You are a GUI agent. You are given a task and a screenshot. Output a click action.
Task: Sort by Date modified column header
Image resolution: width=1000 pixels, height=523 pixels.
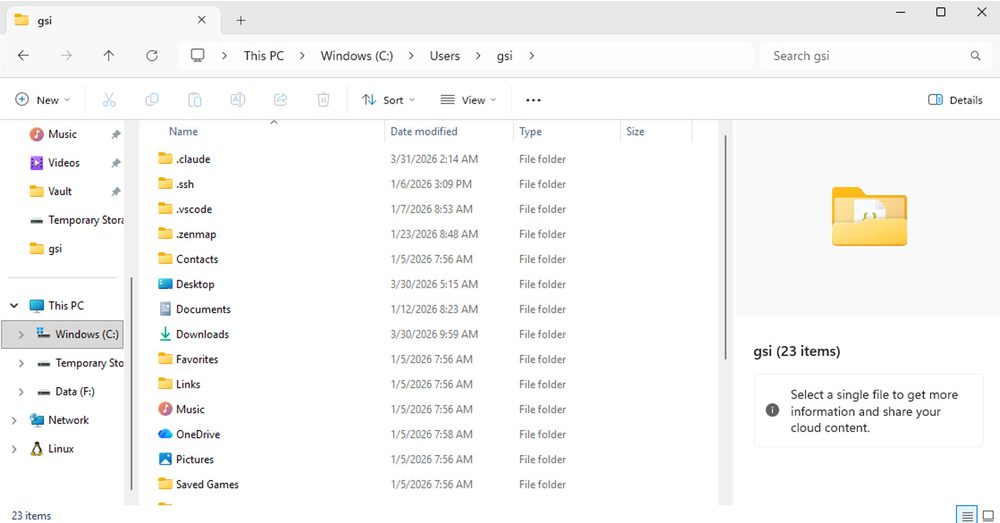[x=424, y=132]
